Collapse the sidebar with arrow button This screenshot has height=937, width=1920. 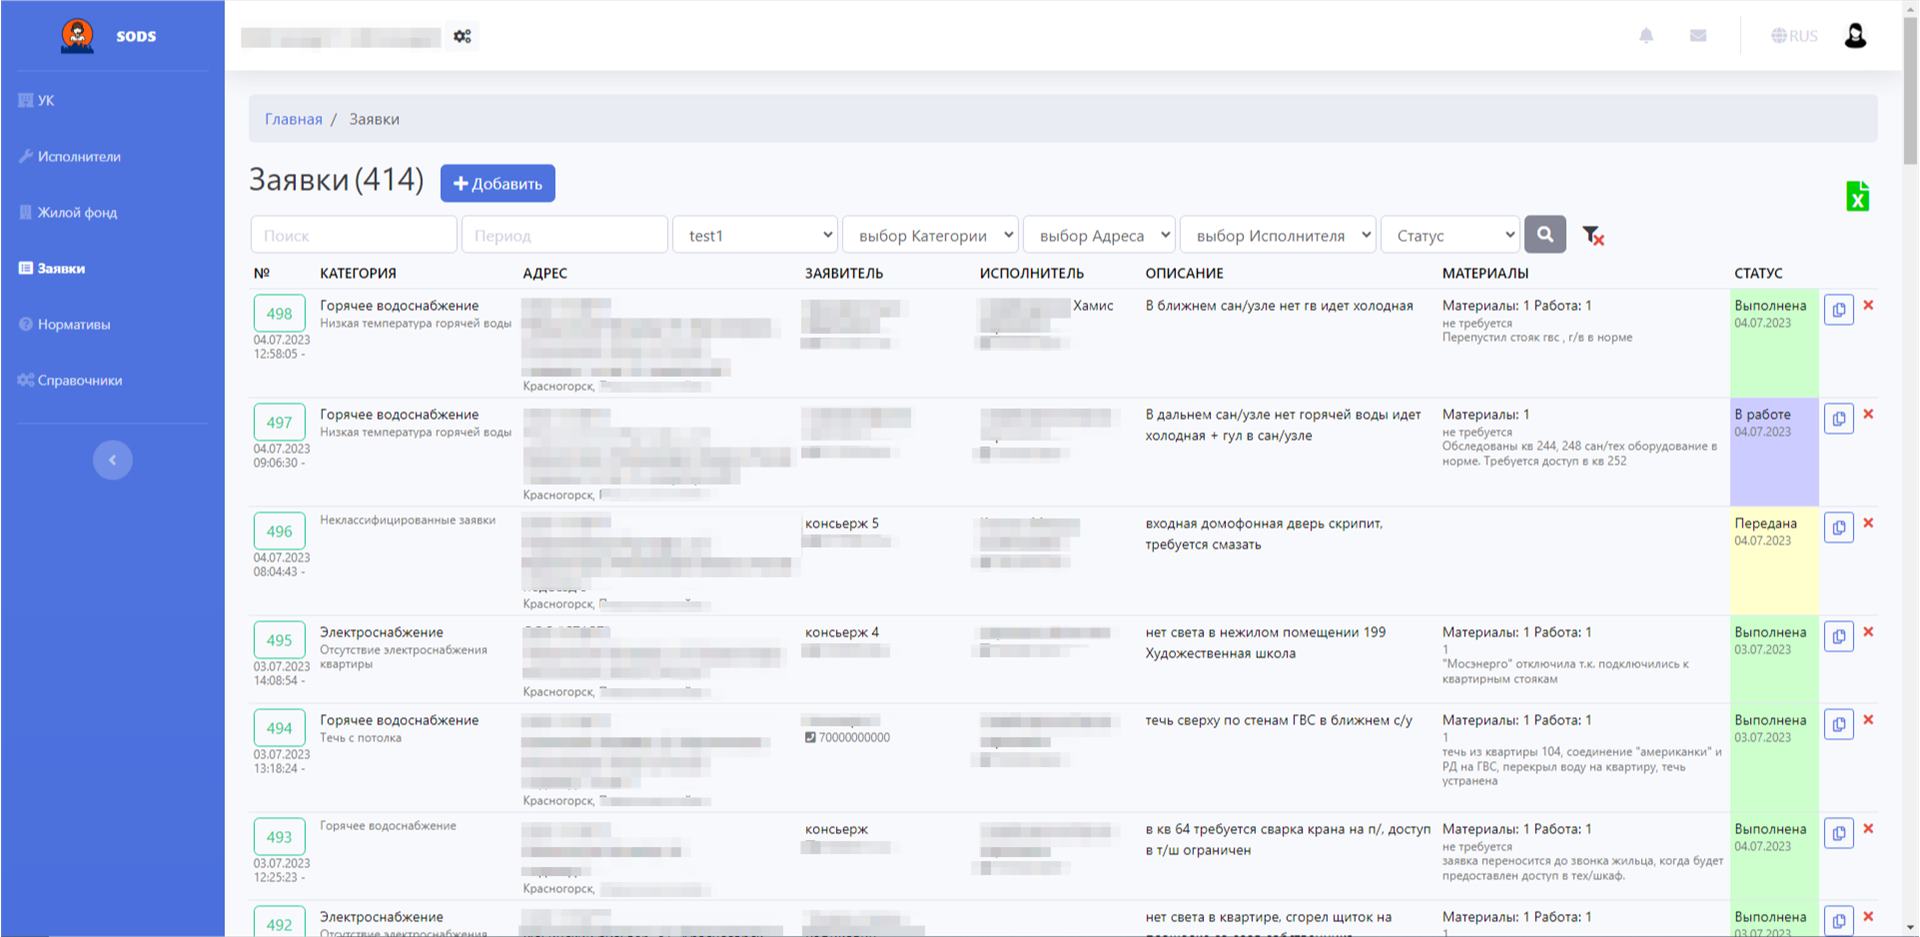[x=112, y=460]
